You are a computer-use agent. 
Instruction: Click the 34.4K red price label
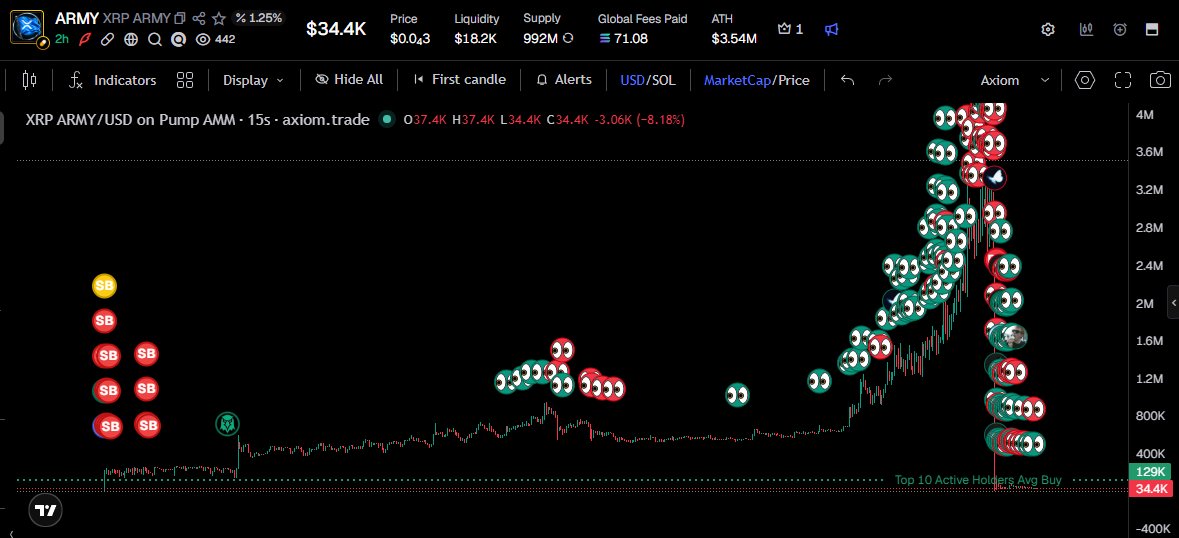(1150, 489)
